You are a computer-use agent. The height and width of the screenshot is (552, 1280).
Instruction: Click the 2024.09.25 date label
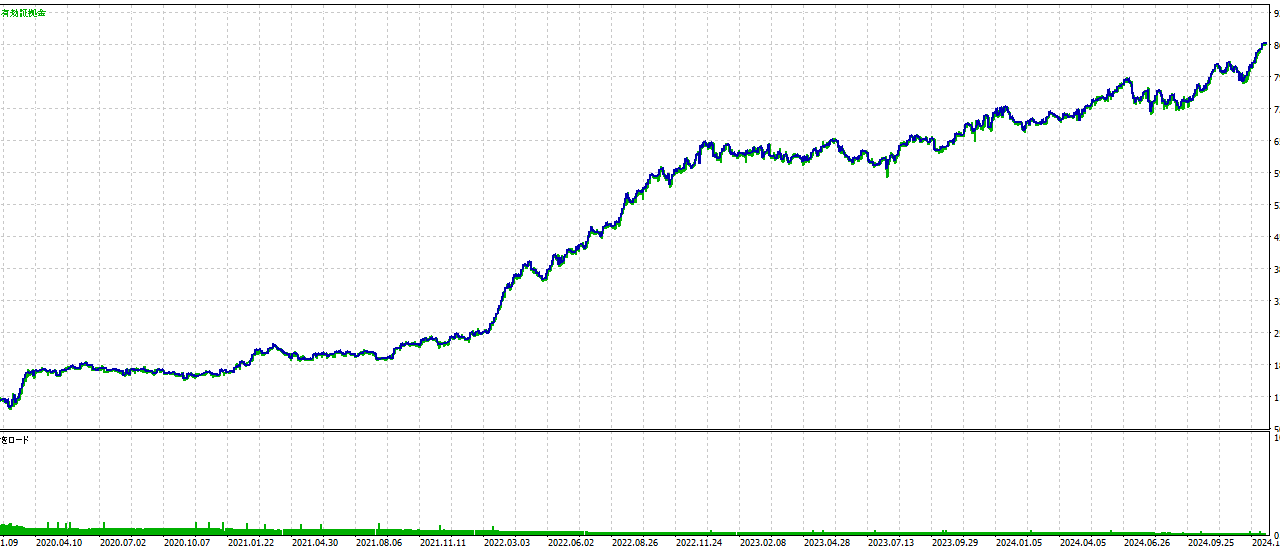[x=1211, y=543]
